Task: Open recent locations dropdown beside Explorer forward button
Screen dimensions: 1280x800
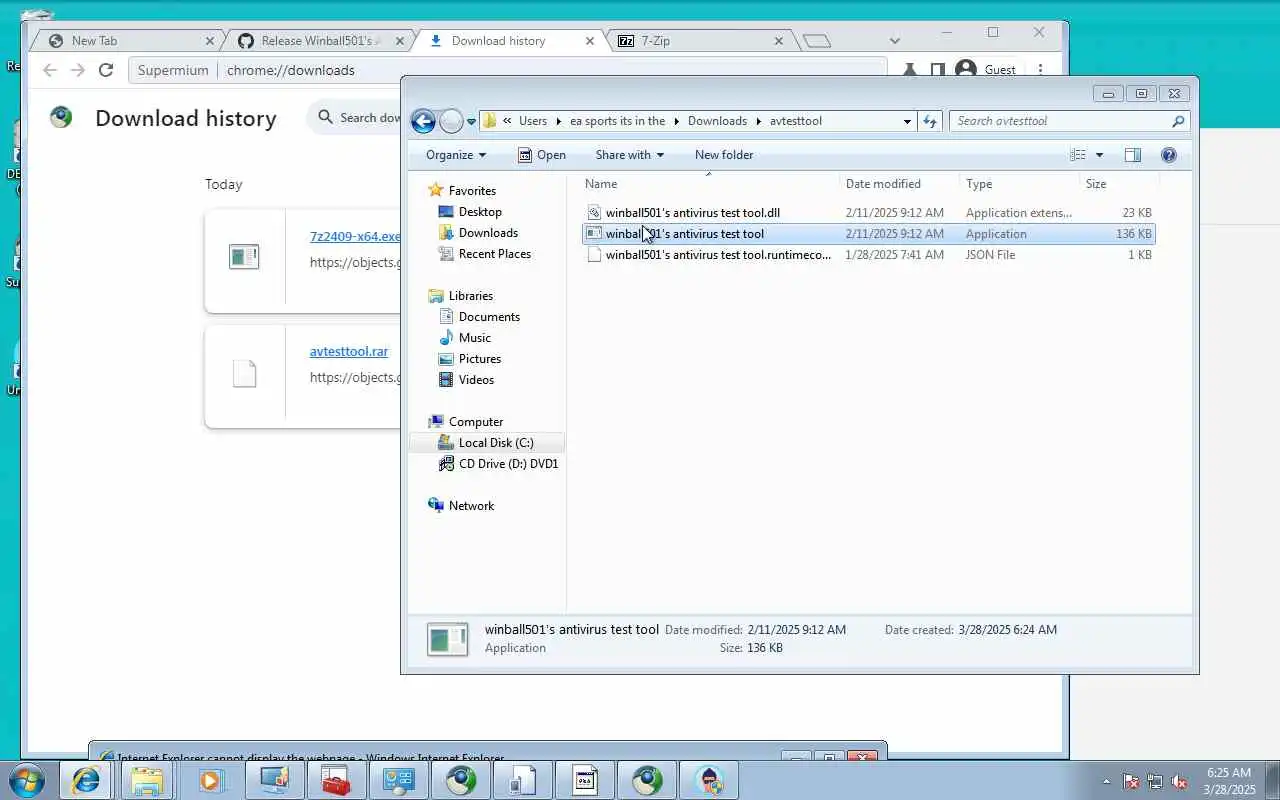Action: 471,122
